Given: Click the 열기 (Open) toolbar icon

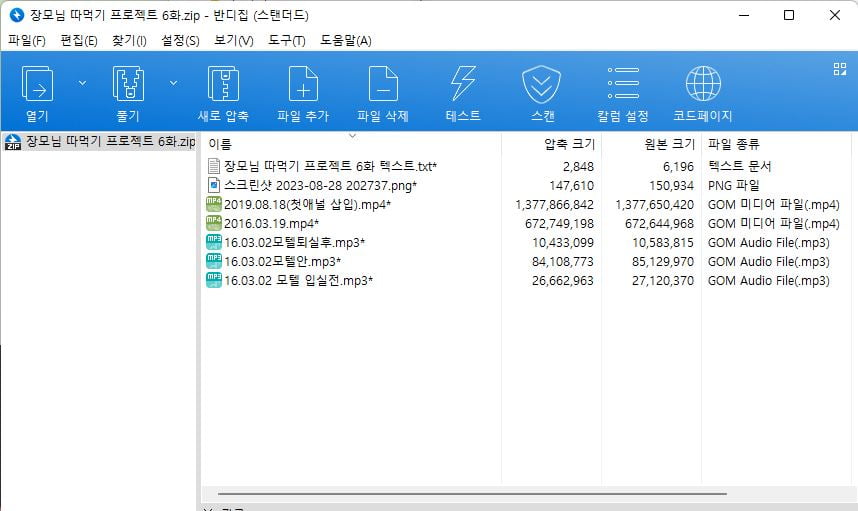Looking at the screenshot, I should [37, 84].
